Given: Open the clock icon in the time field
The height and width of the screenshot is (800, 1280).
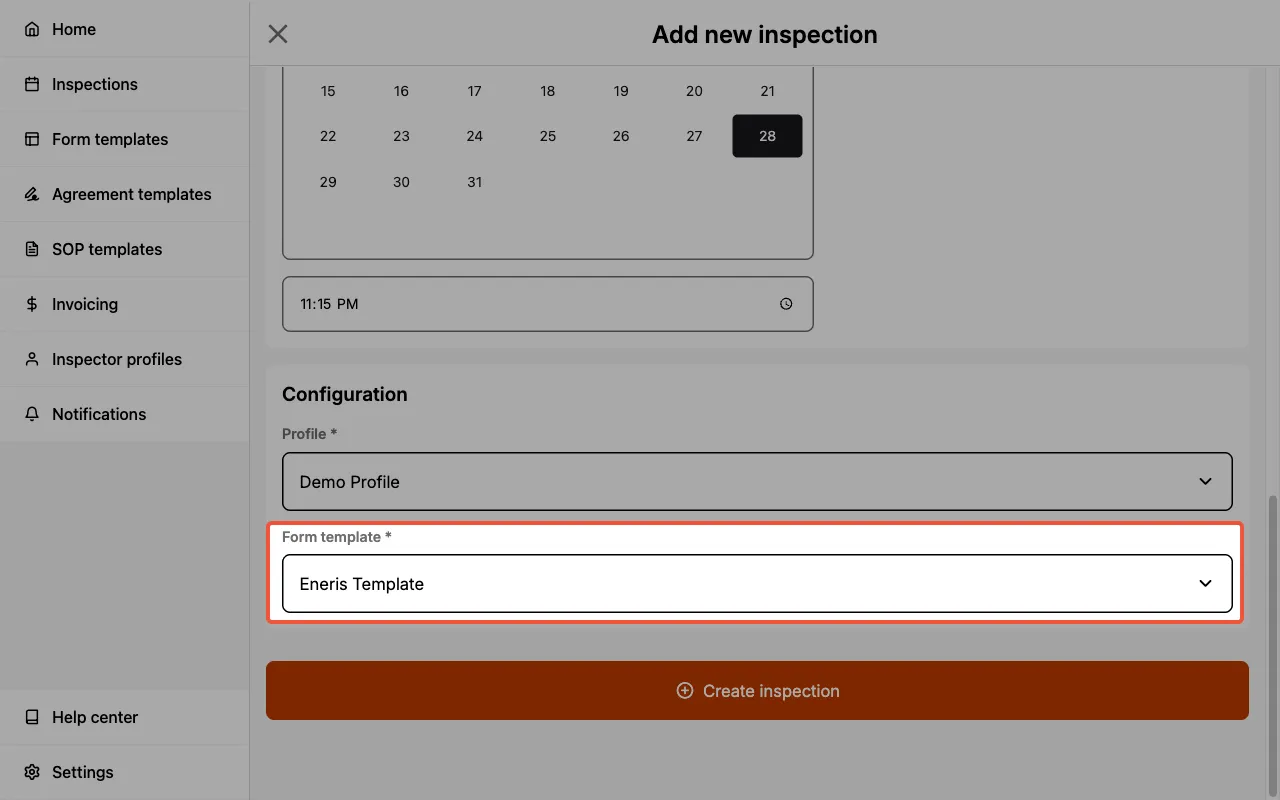Looking at the screenshot, I should click(x=786, y=303).
